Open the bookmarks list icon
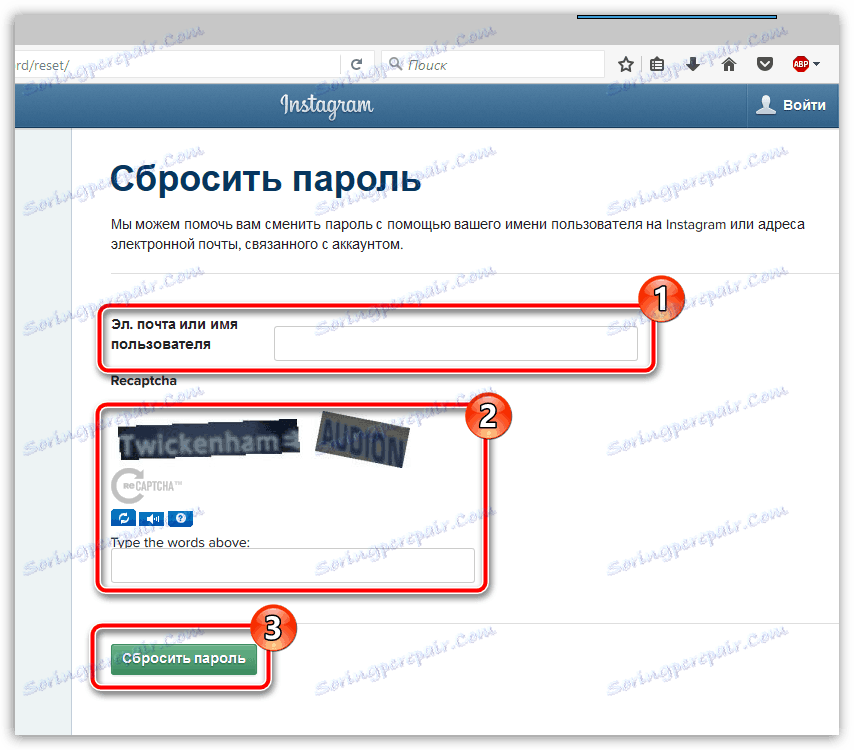The width and height of the screenshot is (854, 750). pos(657,65)
